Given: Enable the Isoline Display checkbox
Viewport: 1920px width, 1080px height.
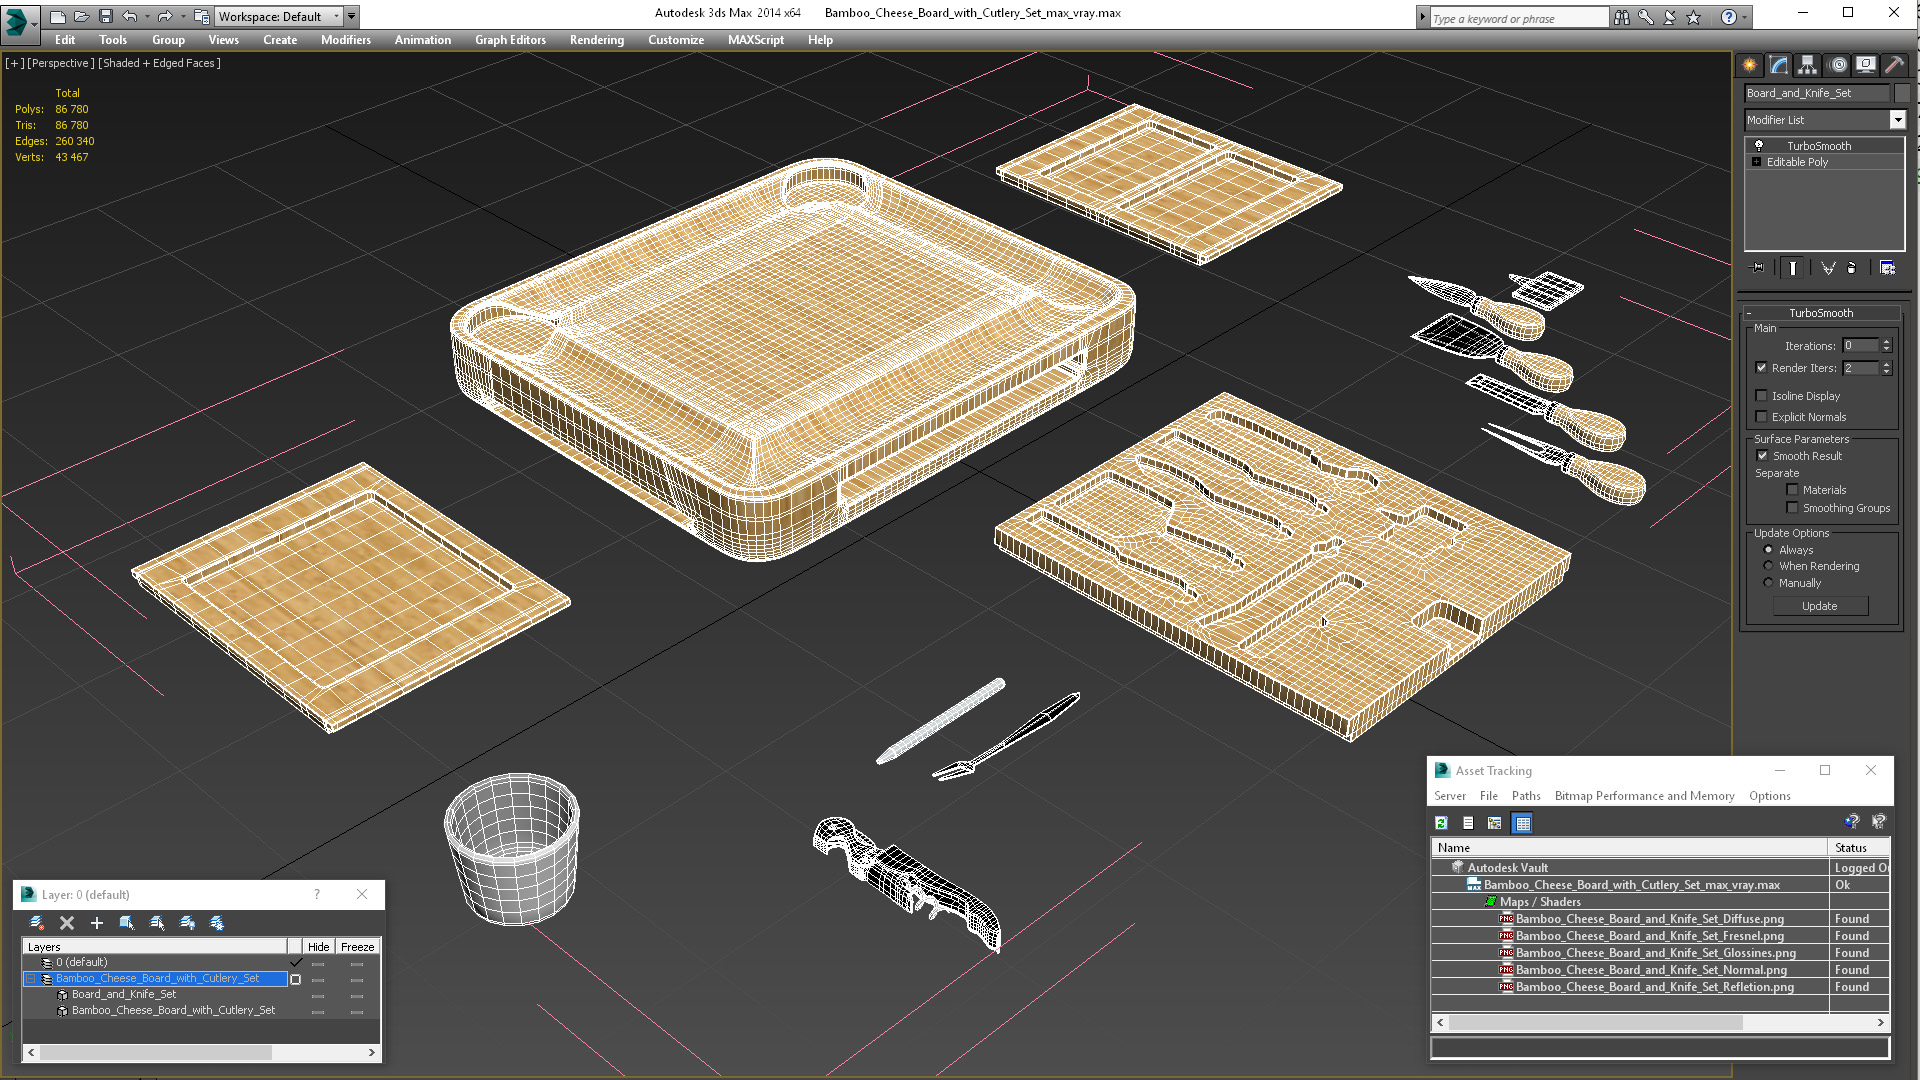Looking at the screenshot, I should pyautogui.click(x=1762, y=396).
